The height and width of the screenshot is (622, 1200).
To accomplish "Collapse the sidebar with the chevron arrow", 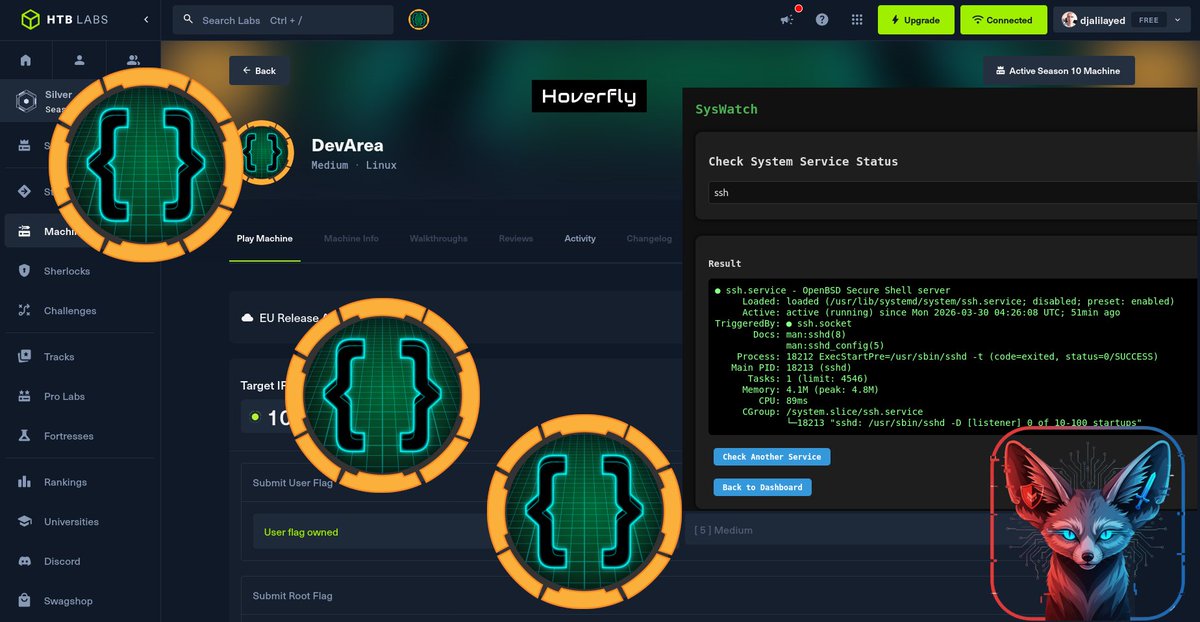I will point(146,20).
